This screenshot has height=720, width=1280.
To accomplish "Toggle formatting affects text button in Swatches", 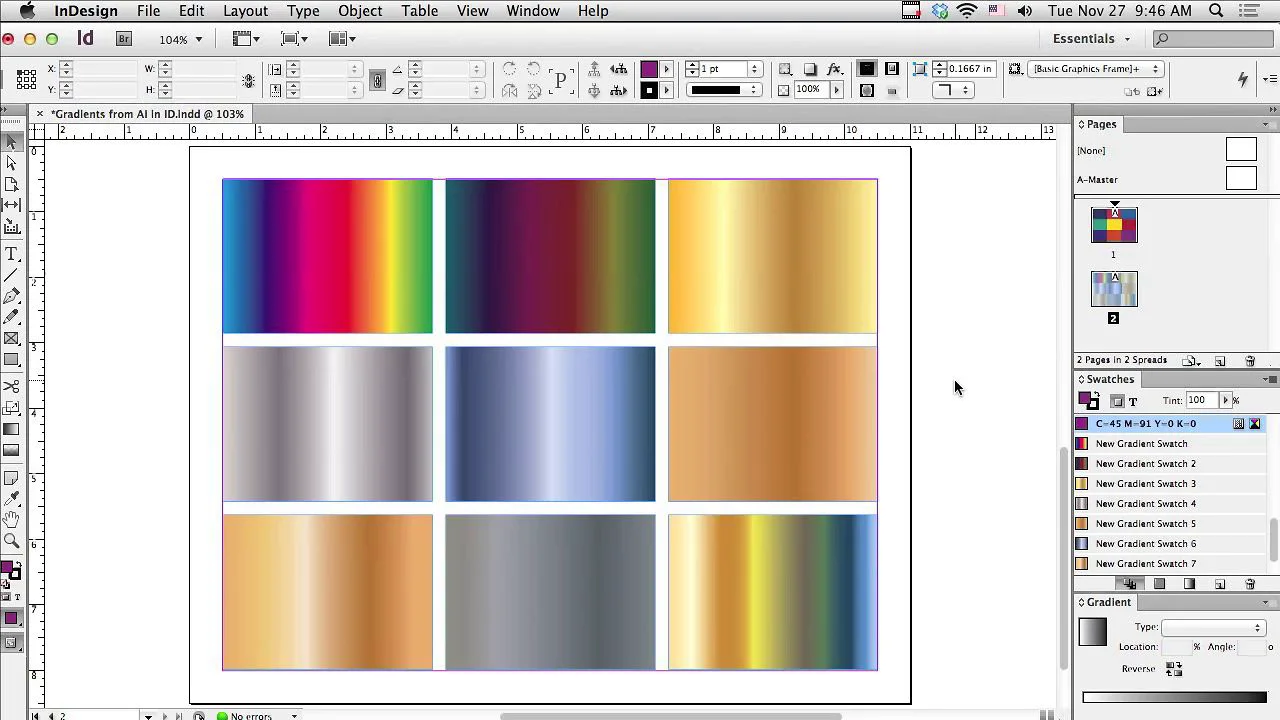I will pos(1133,401).
